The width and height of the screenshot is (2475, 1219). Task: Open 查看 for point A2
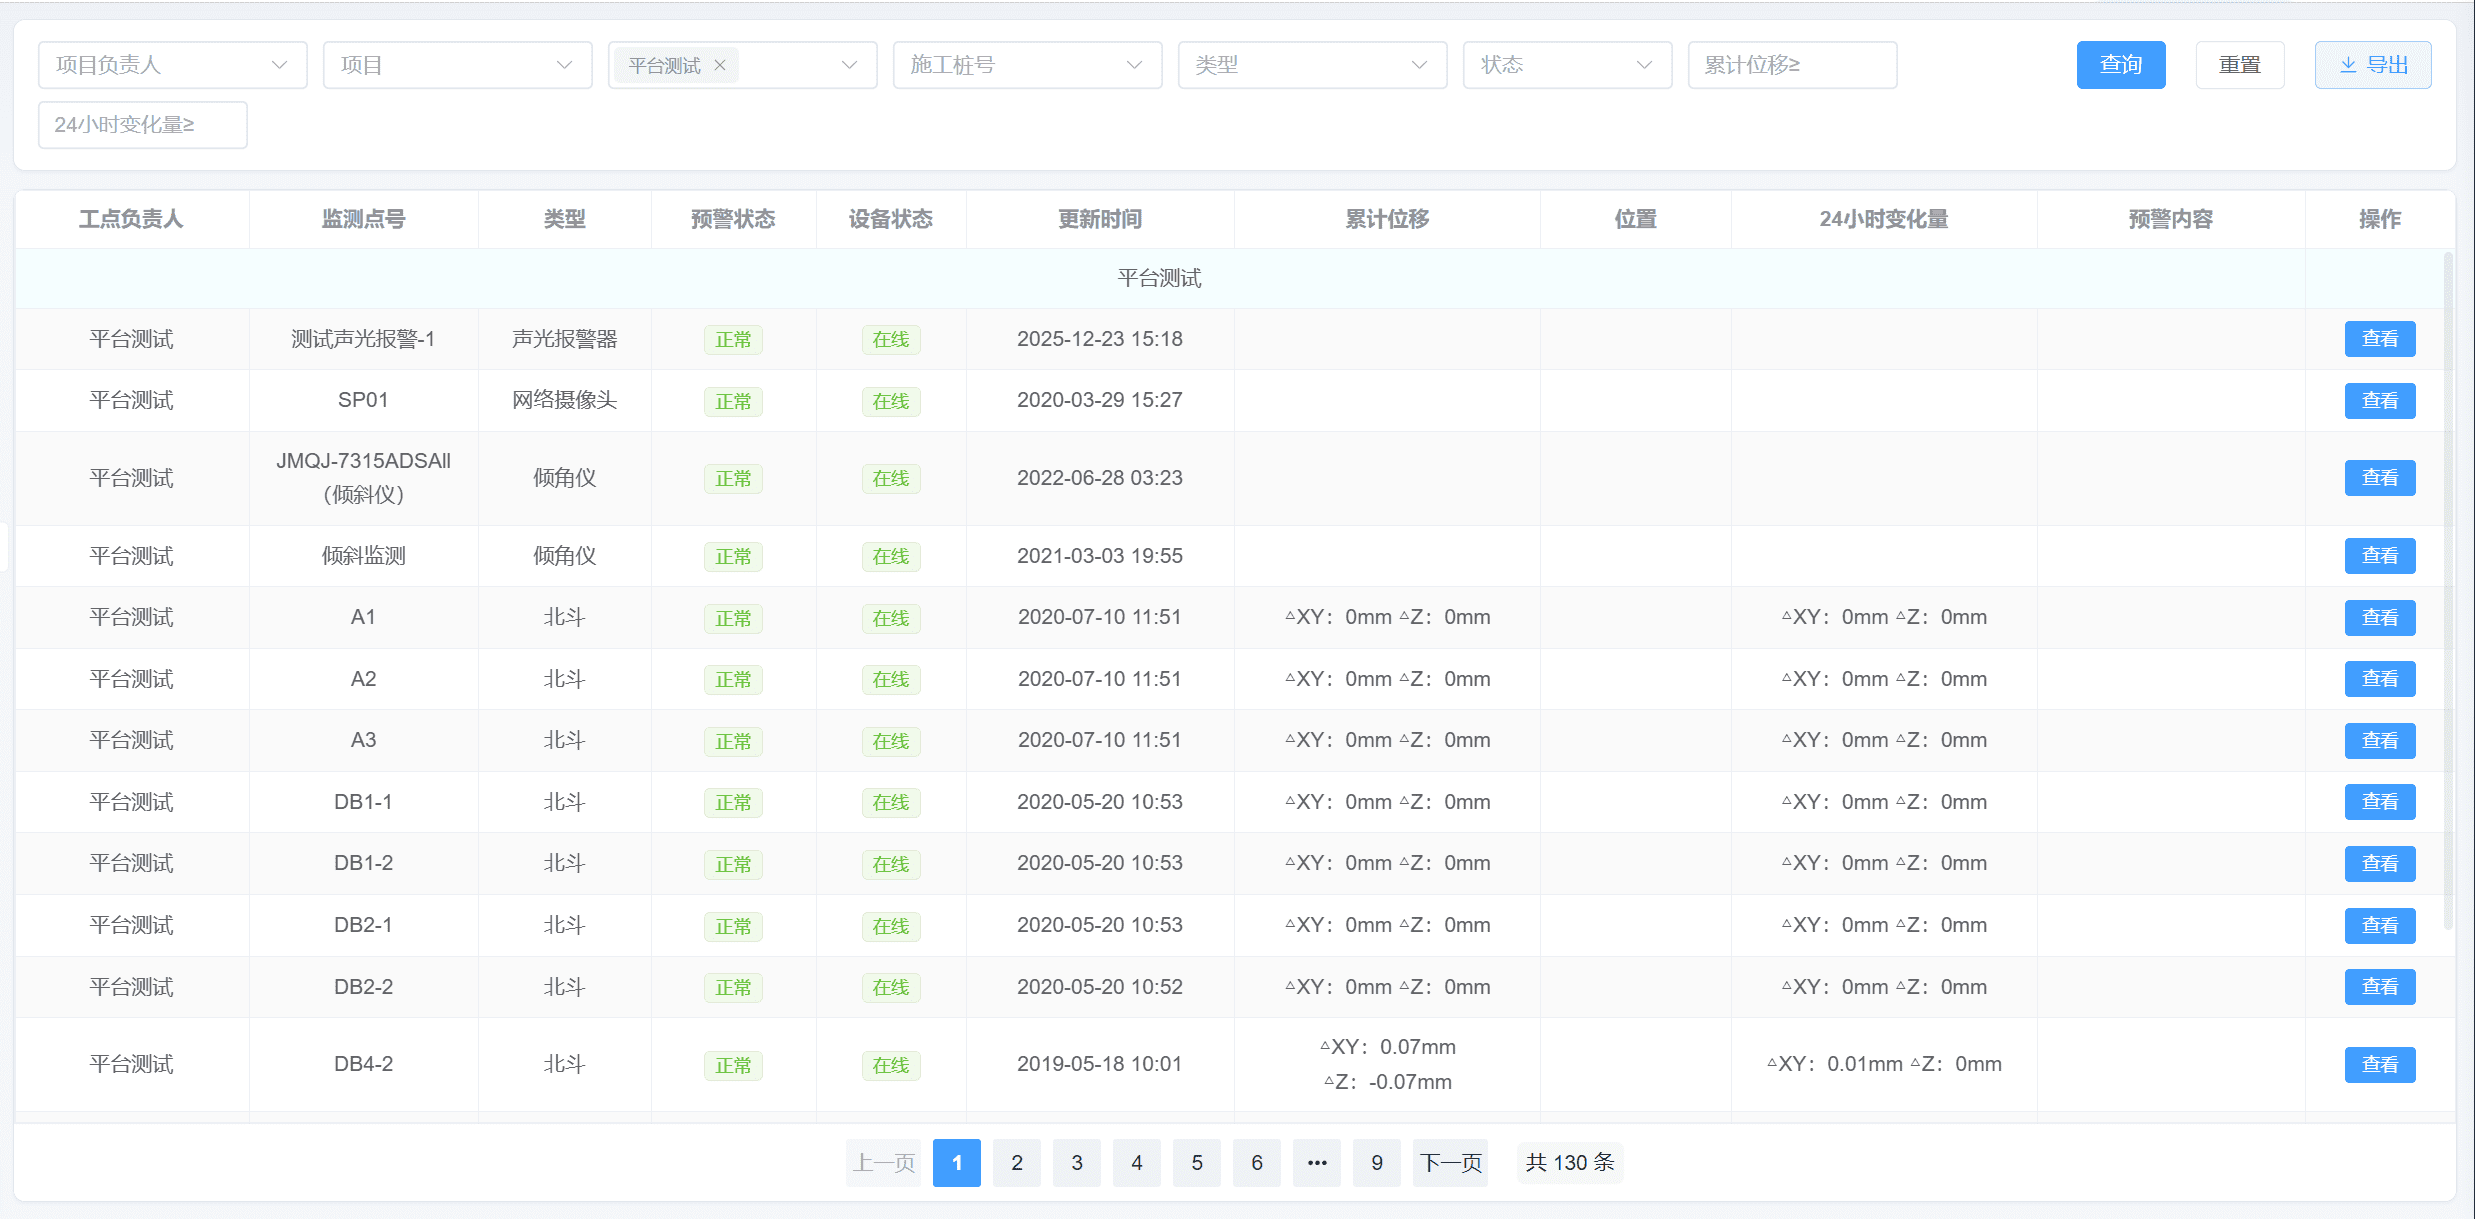point(2380,679)
